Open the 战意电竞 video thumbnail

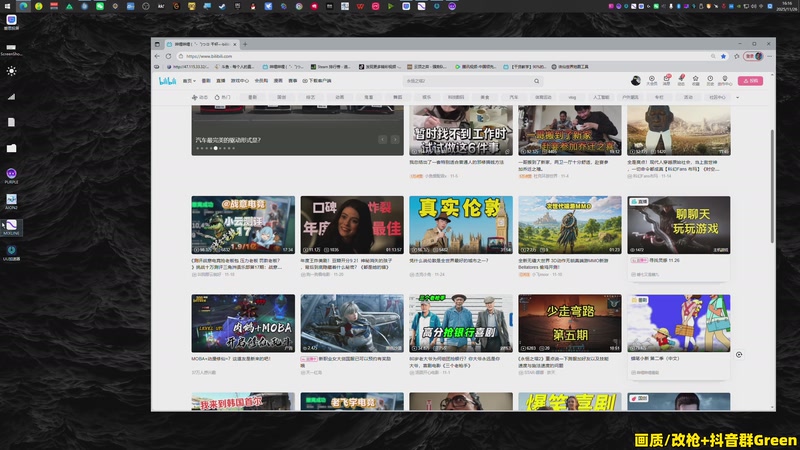pyautogui.click(x=243, y=224)
